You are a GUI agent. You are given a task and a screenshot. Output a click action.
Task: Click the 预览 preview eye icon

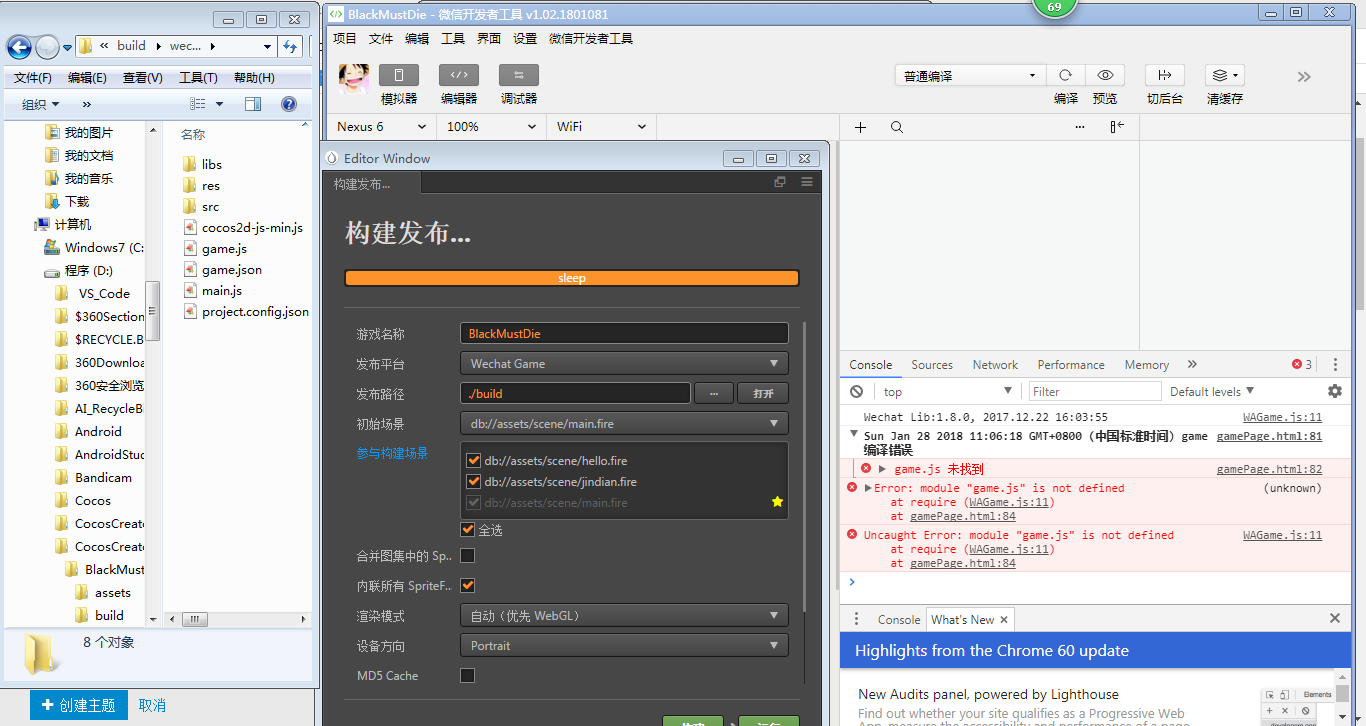pyautogui.click(x=1105, y=76)
